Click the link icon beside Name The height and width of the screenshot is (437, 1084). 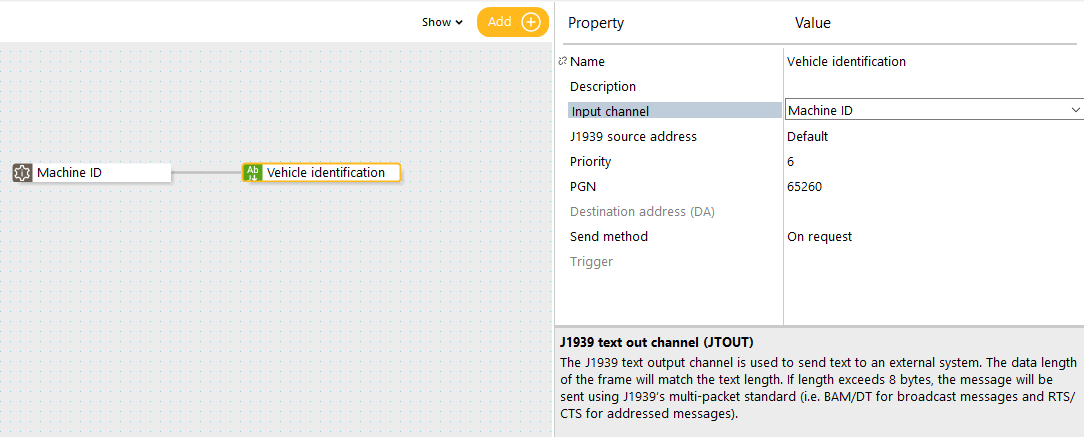(562, 62)
